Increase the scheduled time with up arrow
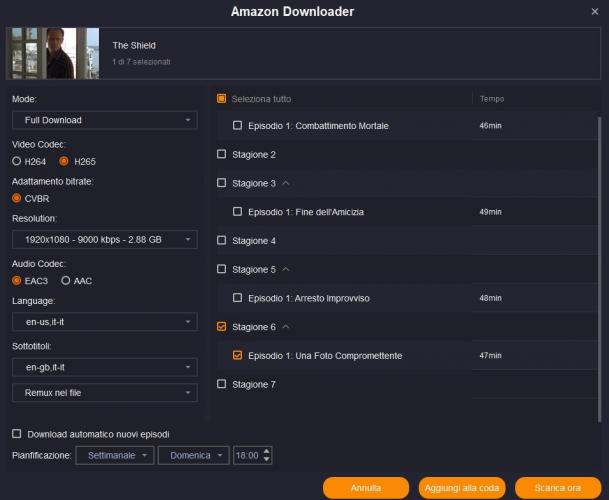609x500 pixels. (x=266, y=451)
